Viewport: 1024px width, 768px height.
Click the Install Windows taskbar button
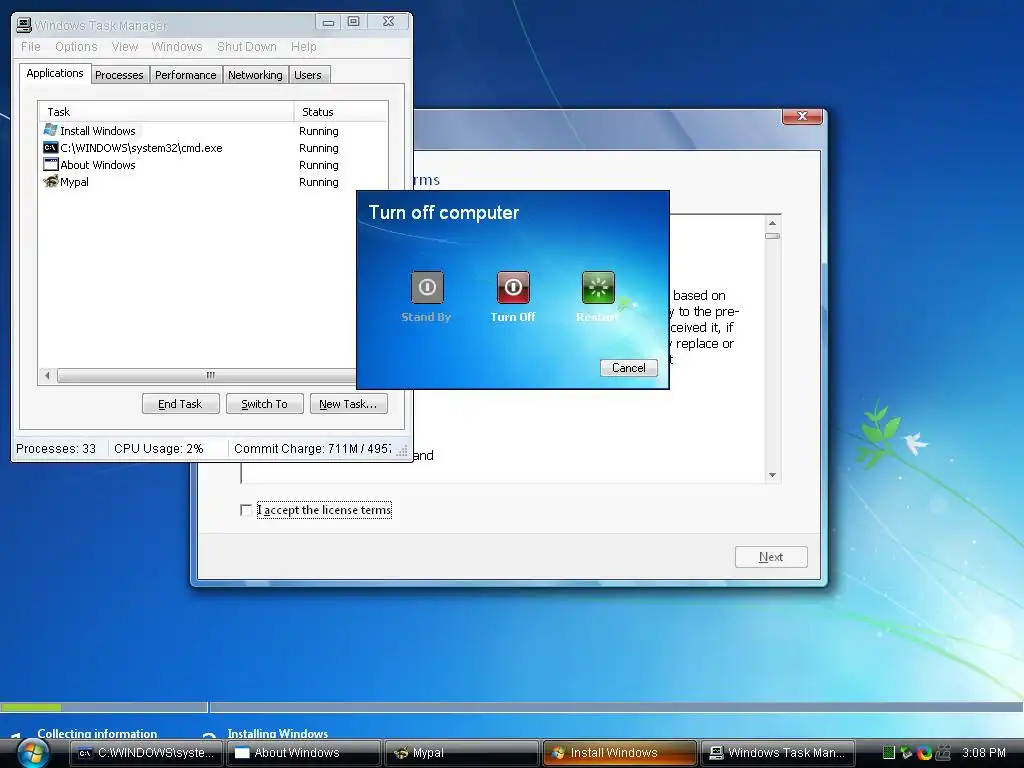(x=619, y=753)
